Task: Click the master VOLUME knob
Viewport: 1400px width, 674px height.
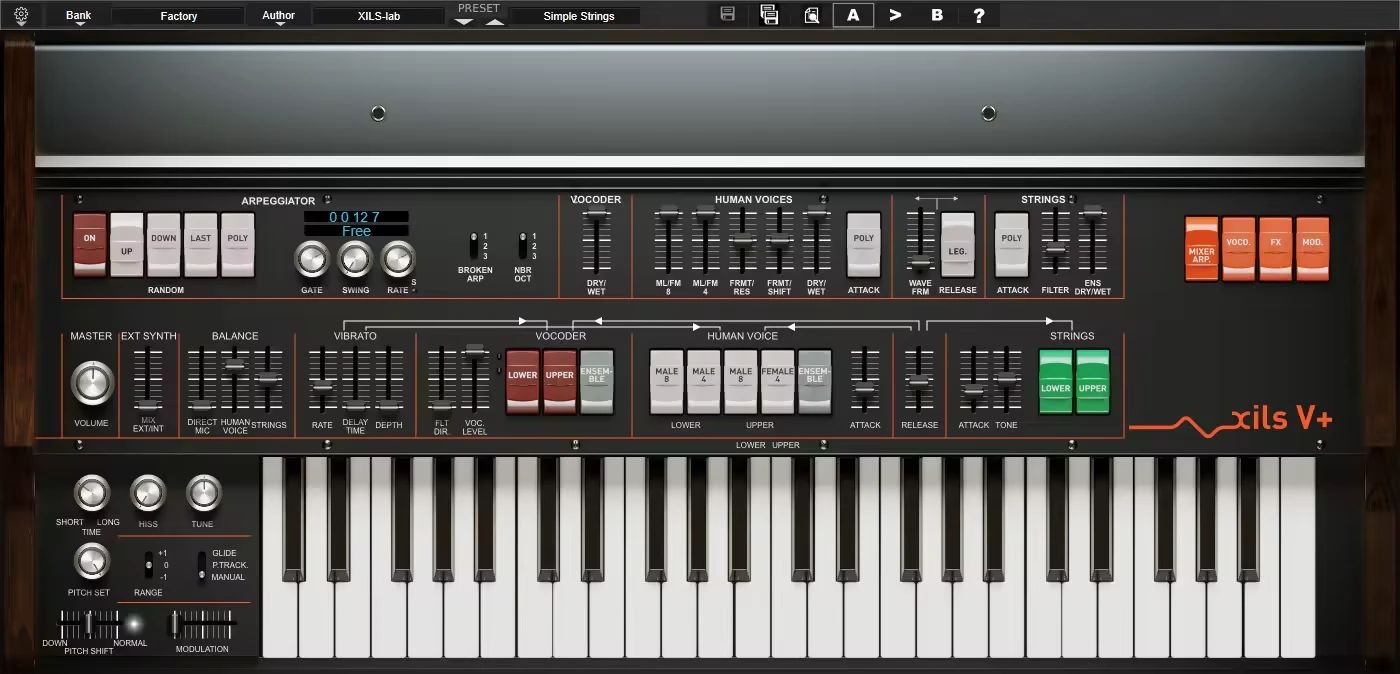Action: pos(92,383)
